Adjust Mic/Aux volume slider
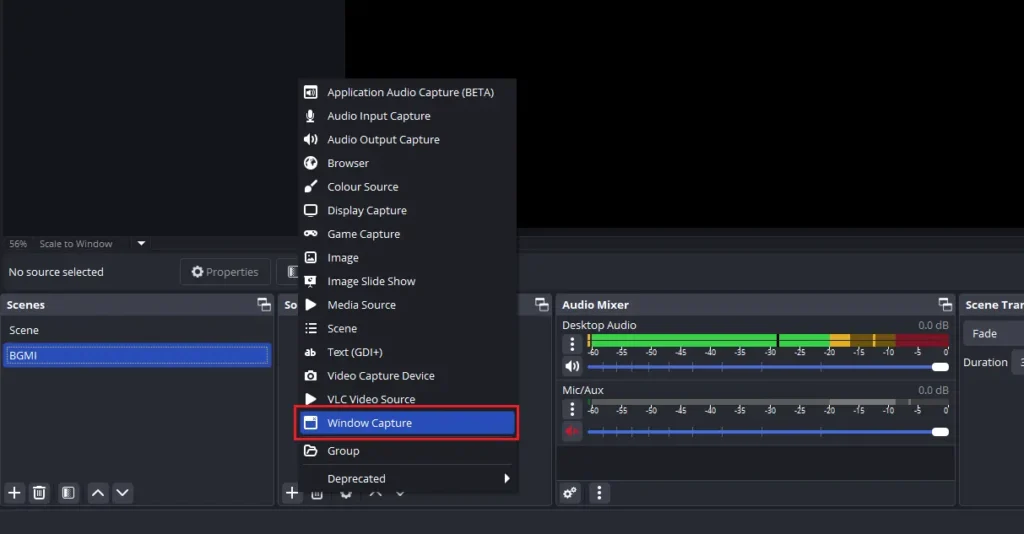The image size is (1024, 534). pos(768,432)
